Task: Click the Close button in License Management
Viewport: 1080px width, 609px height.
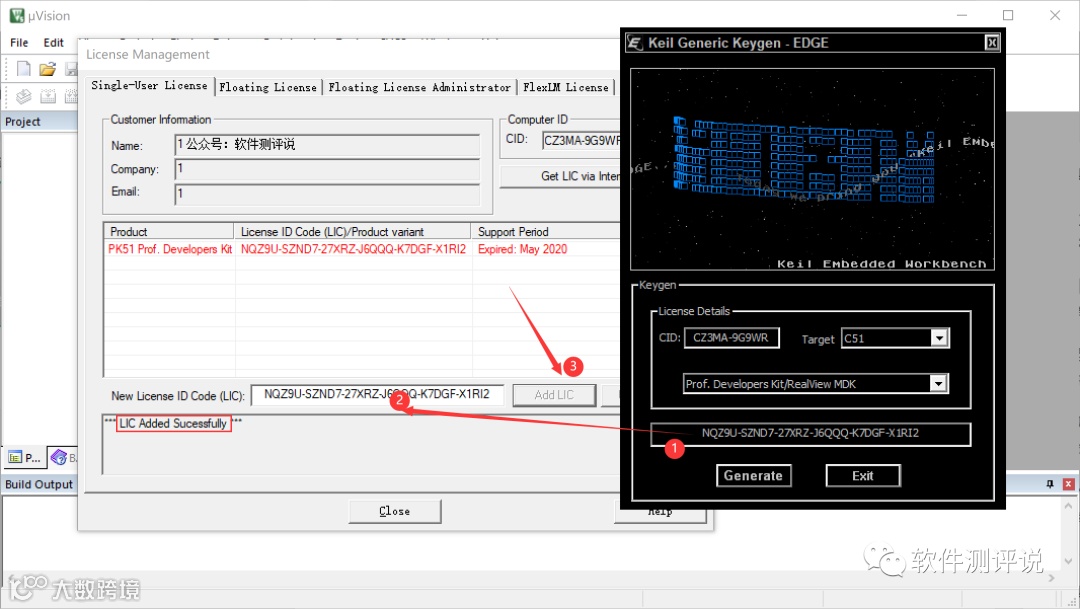Action: point(395,511)
